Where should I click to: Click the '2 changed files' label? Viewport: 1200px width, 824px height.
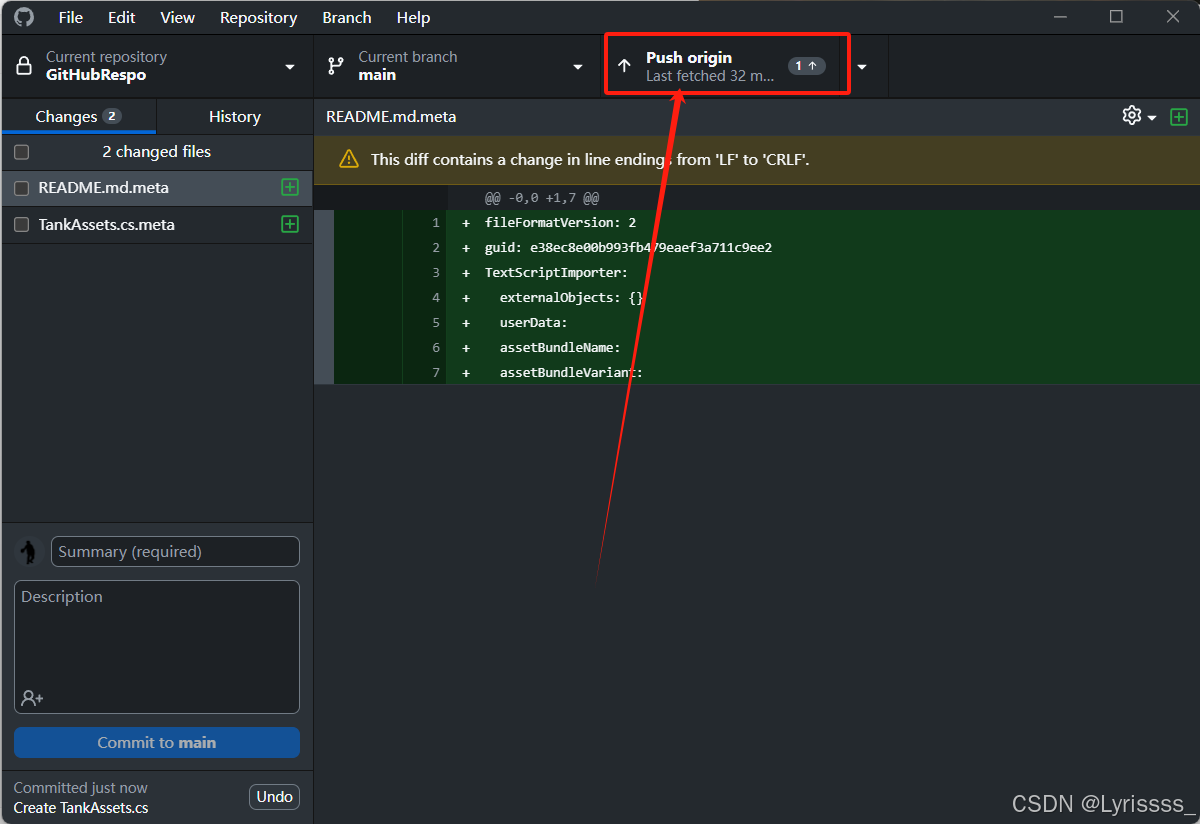click(x=157, y=152)
